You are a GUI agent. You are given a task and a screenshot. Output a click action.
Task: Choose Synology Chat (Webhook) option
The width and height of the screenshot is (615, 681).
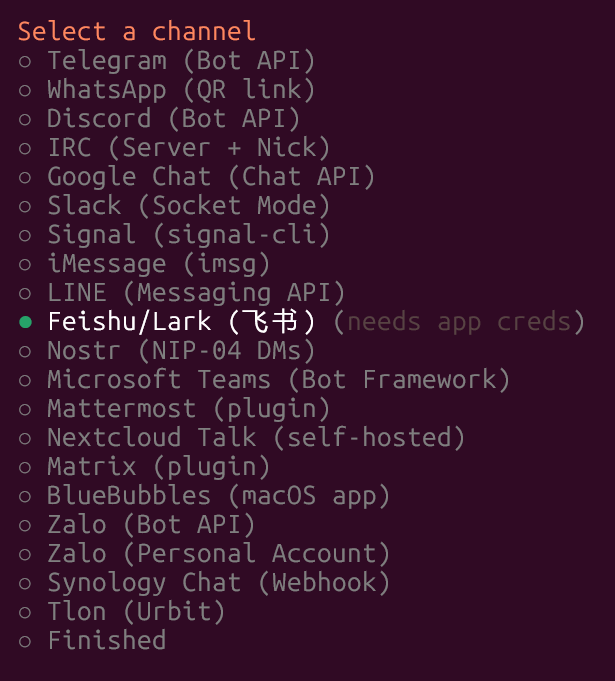coord(218,583)
